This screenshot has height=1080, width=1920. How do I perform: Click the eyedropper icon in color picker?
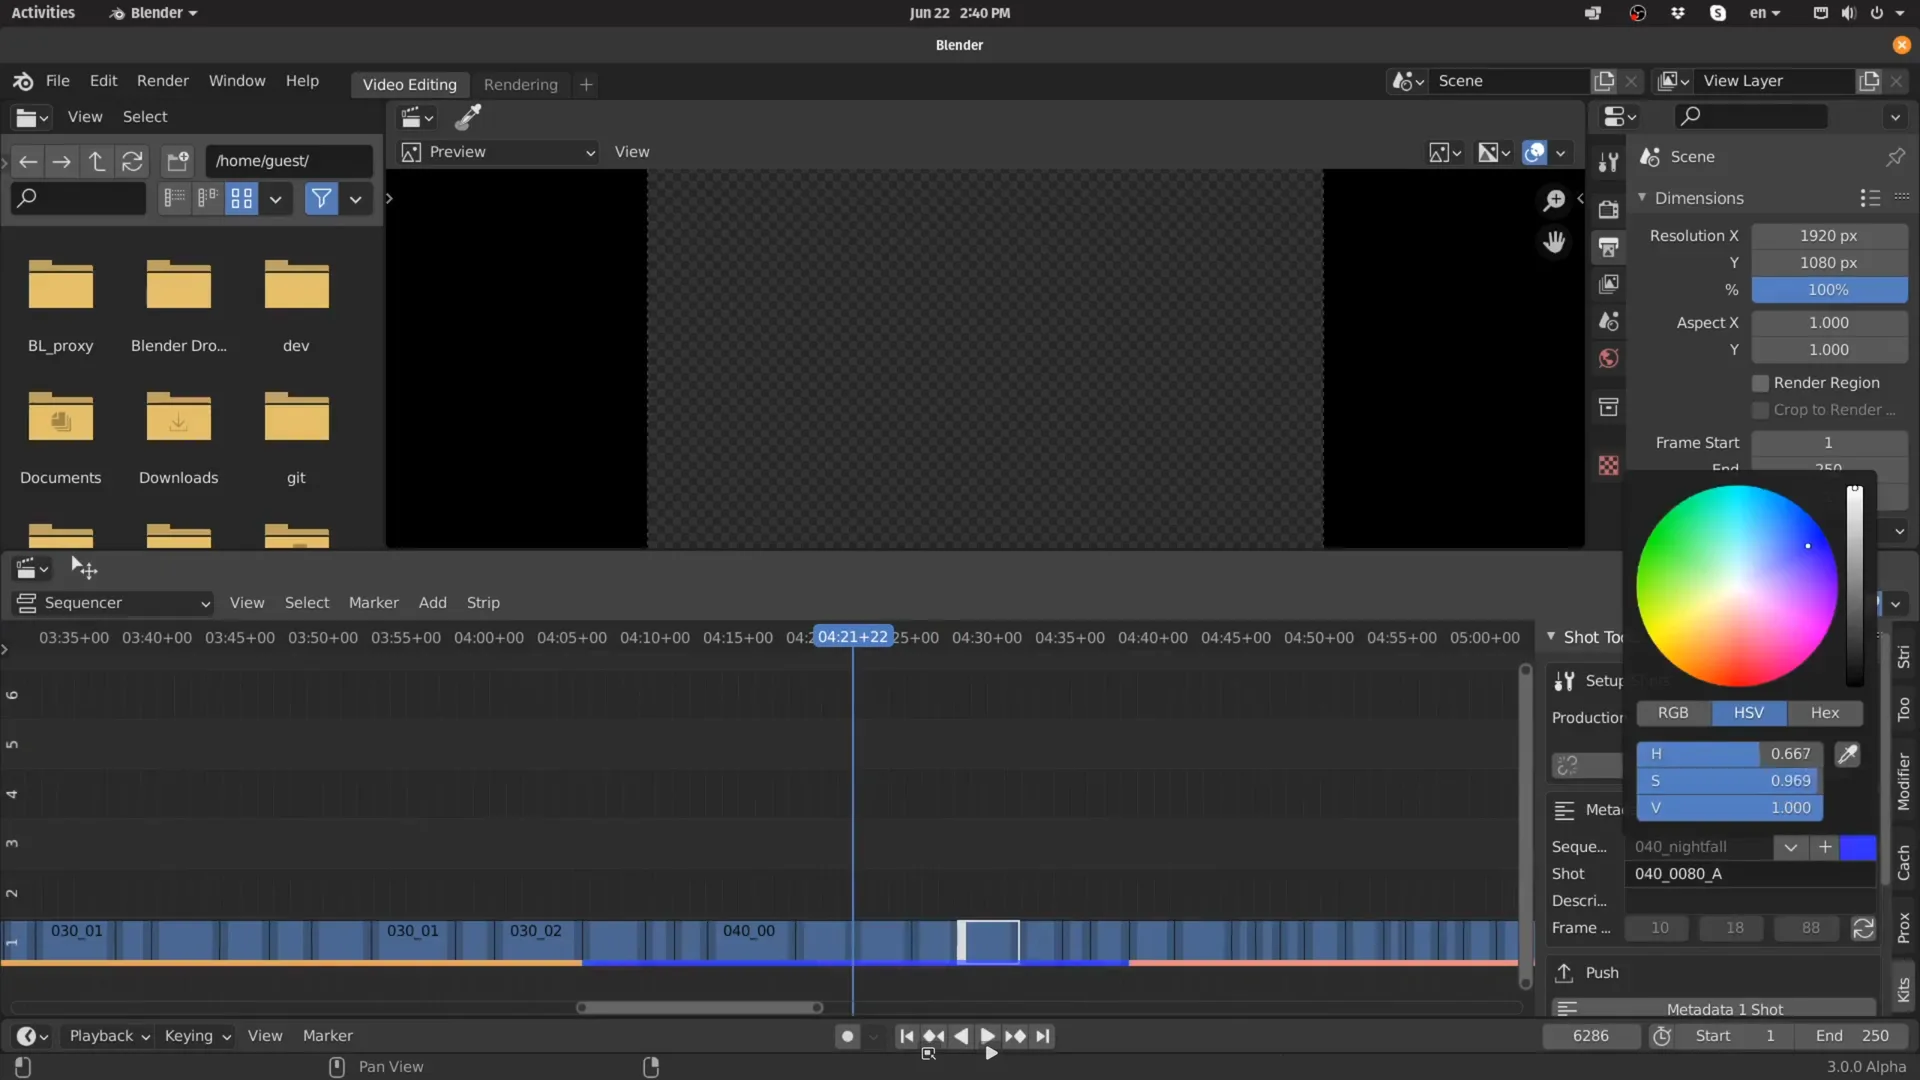(1847, 755)
